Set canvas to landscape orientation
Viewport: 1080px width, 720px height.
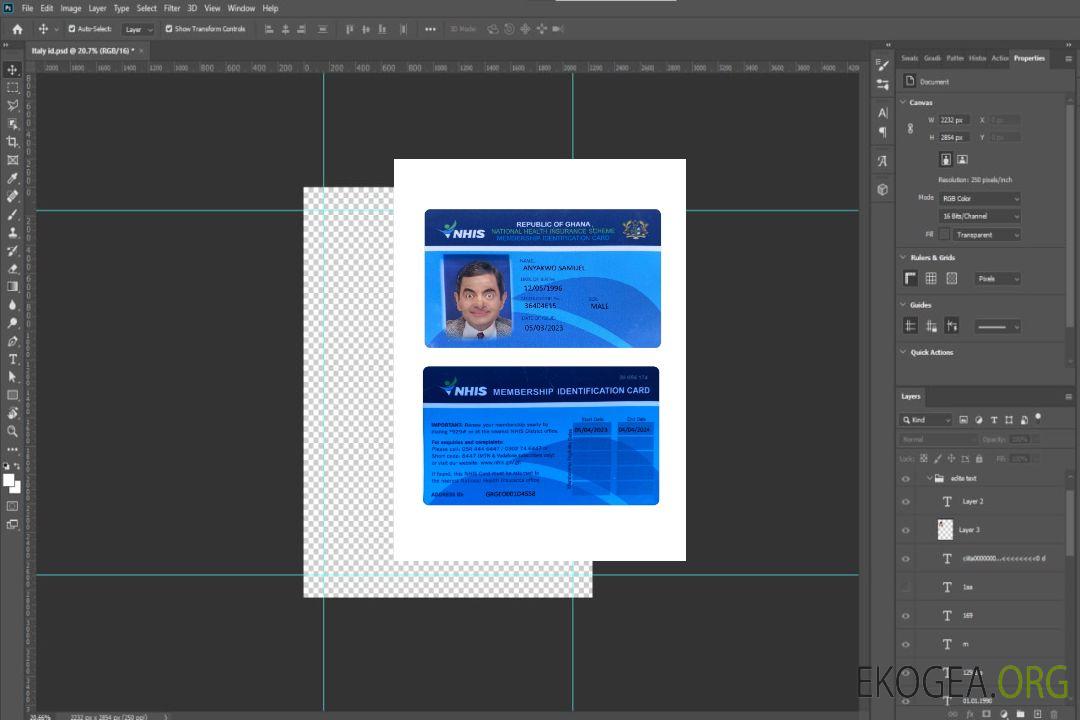coord(962,159)
